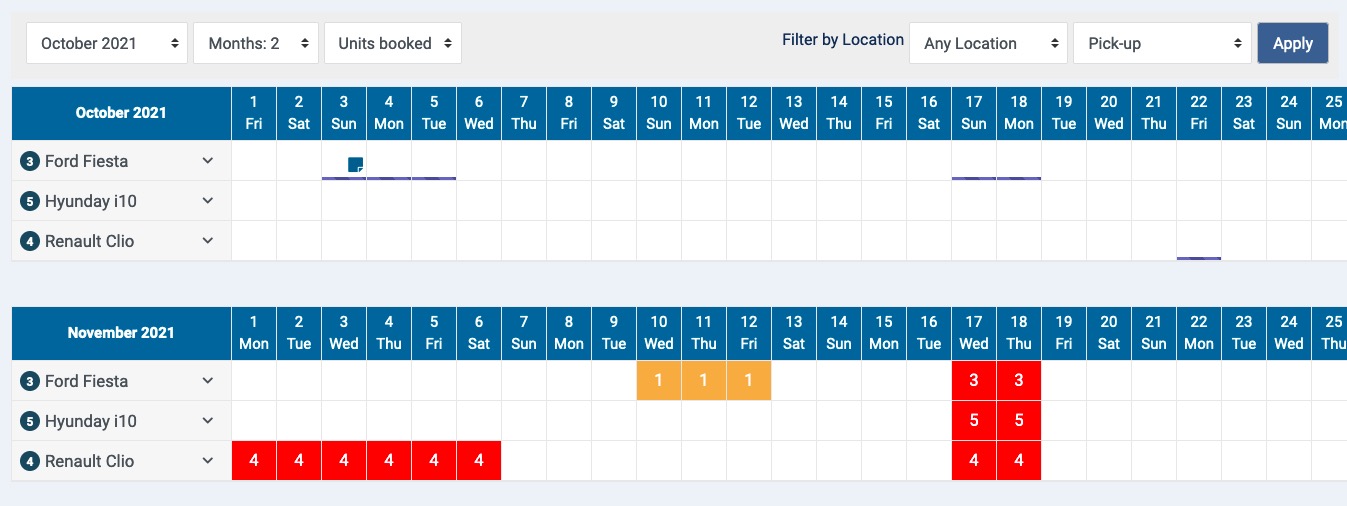Click the units badge 5 beside November Hyunday i10

pos(30,421)
